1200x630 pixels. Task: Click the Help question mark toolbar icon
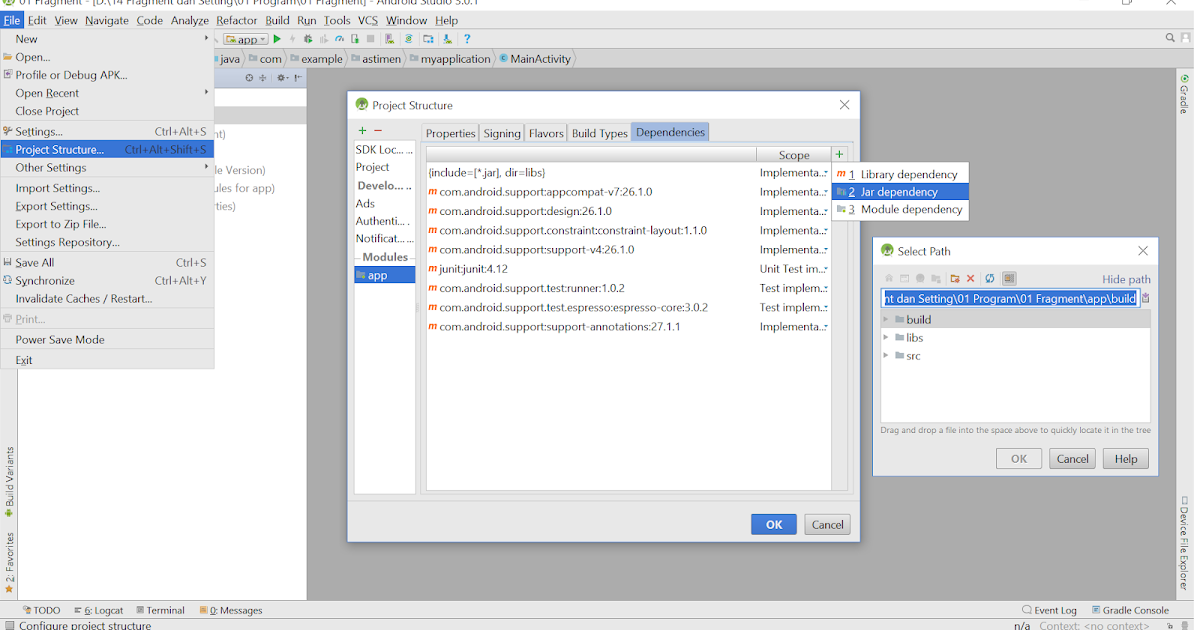(467, 39)
